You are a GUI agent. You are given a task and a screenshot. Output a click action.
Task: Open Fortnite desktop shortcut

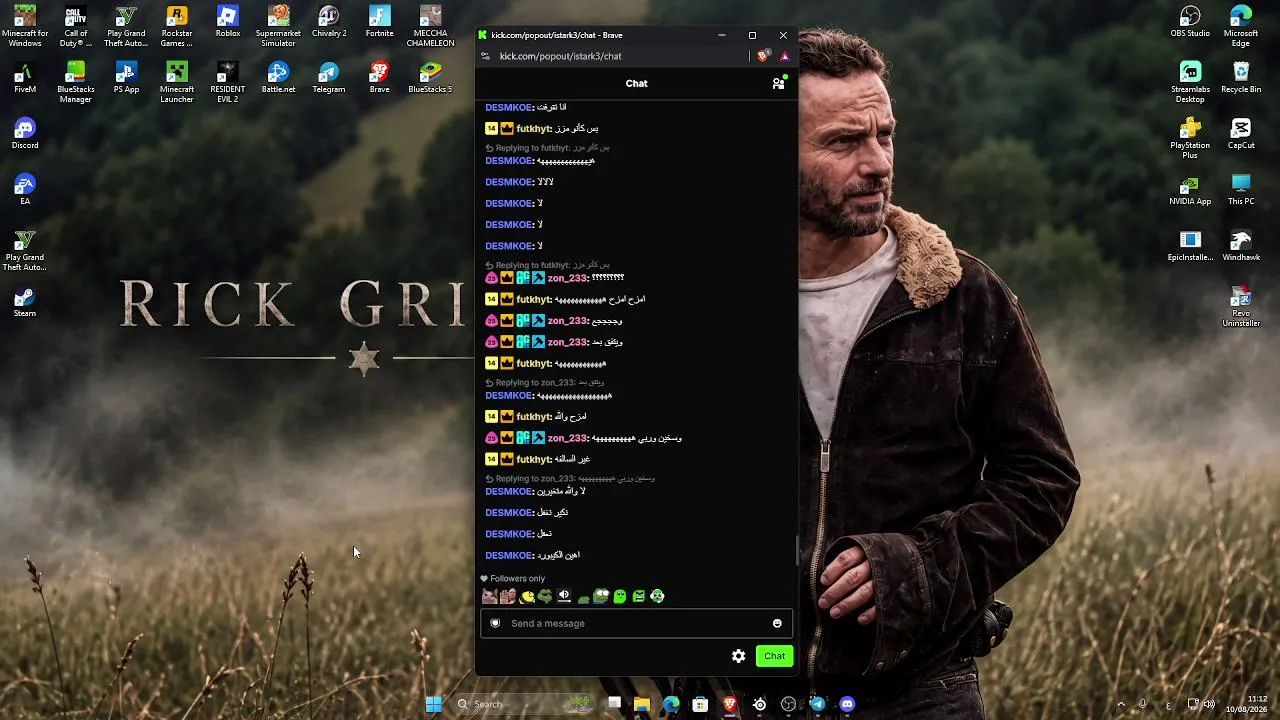[380, 22]
